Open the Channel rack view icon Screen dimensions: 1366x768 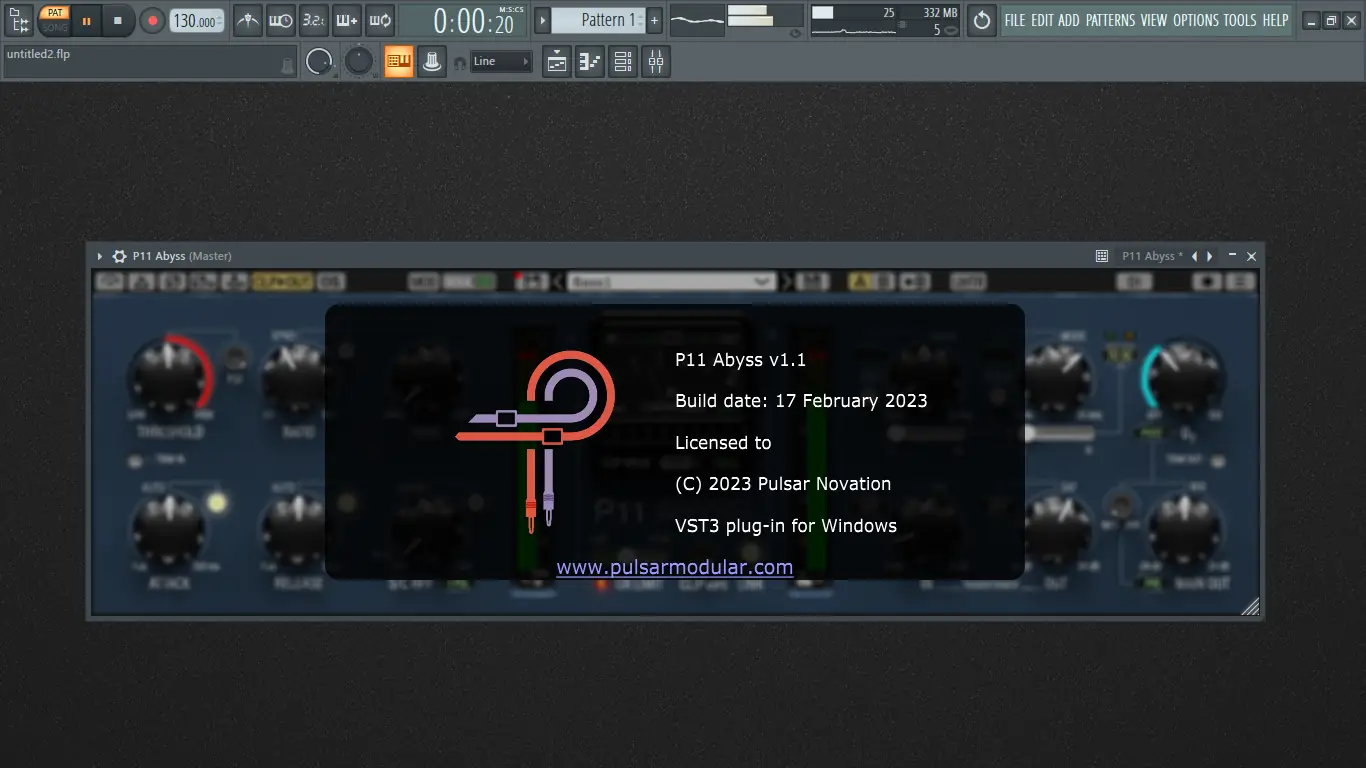(623, 62)
